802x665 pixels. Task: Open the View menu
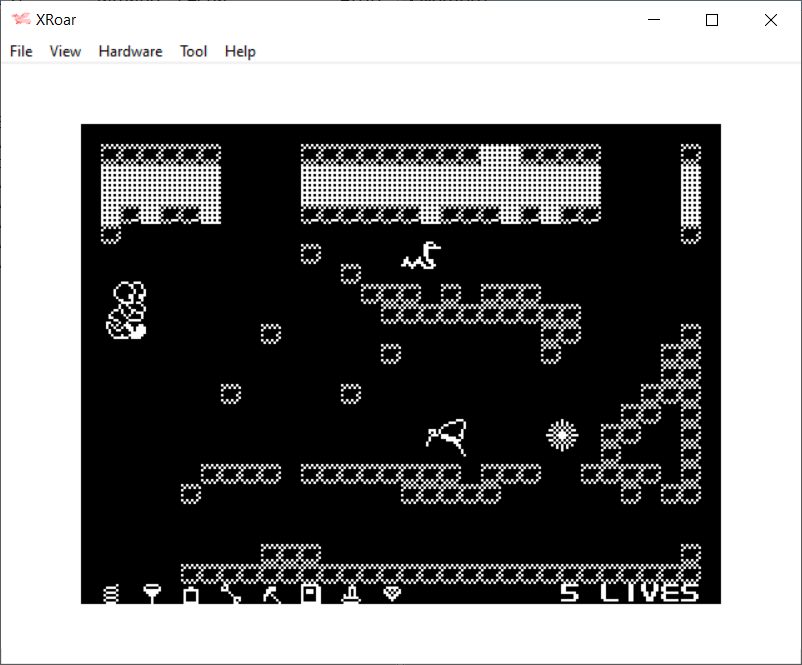point(65,51)
